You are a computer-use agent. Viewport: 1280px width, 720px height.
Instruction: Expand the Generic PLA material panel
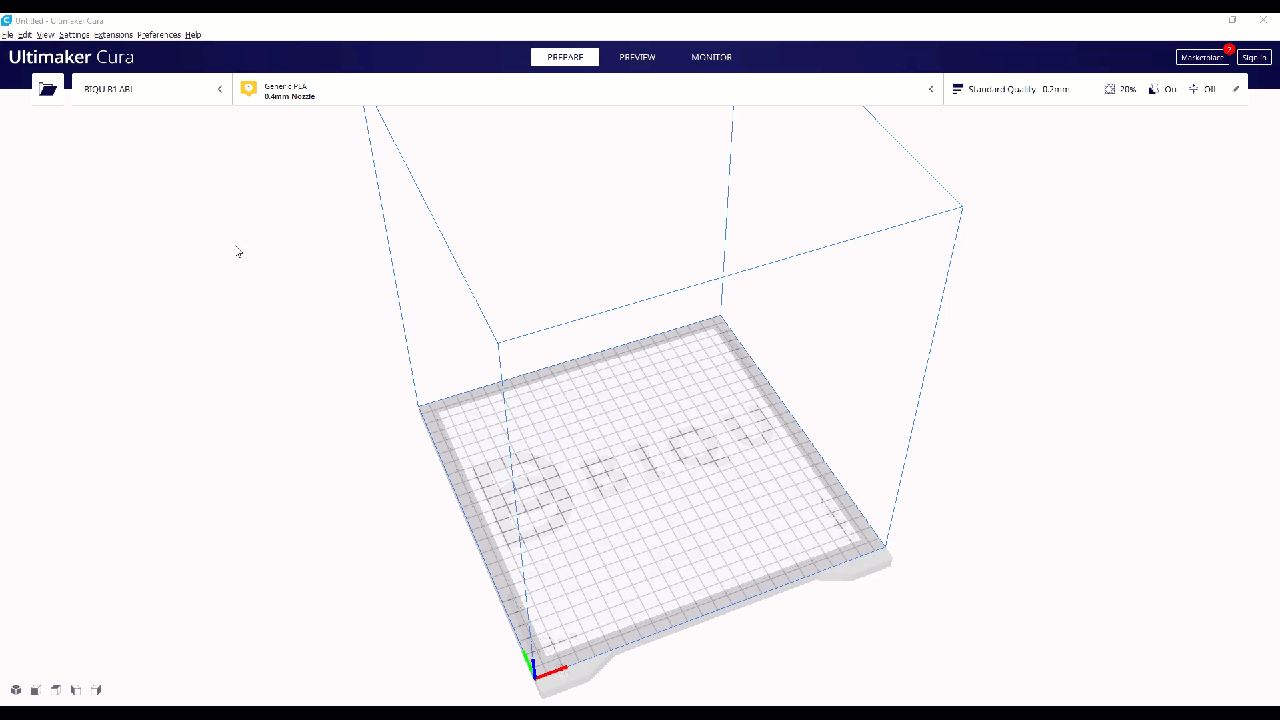(588, 89)
